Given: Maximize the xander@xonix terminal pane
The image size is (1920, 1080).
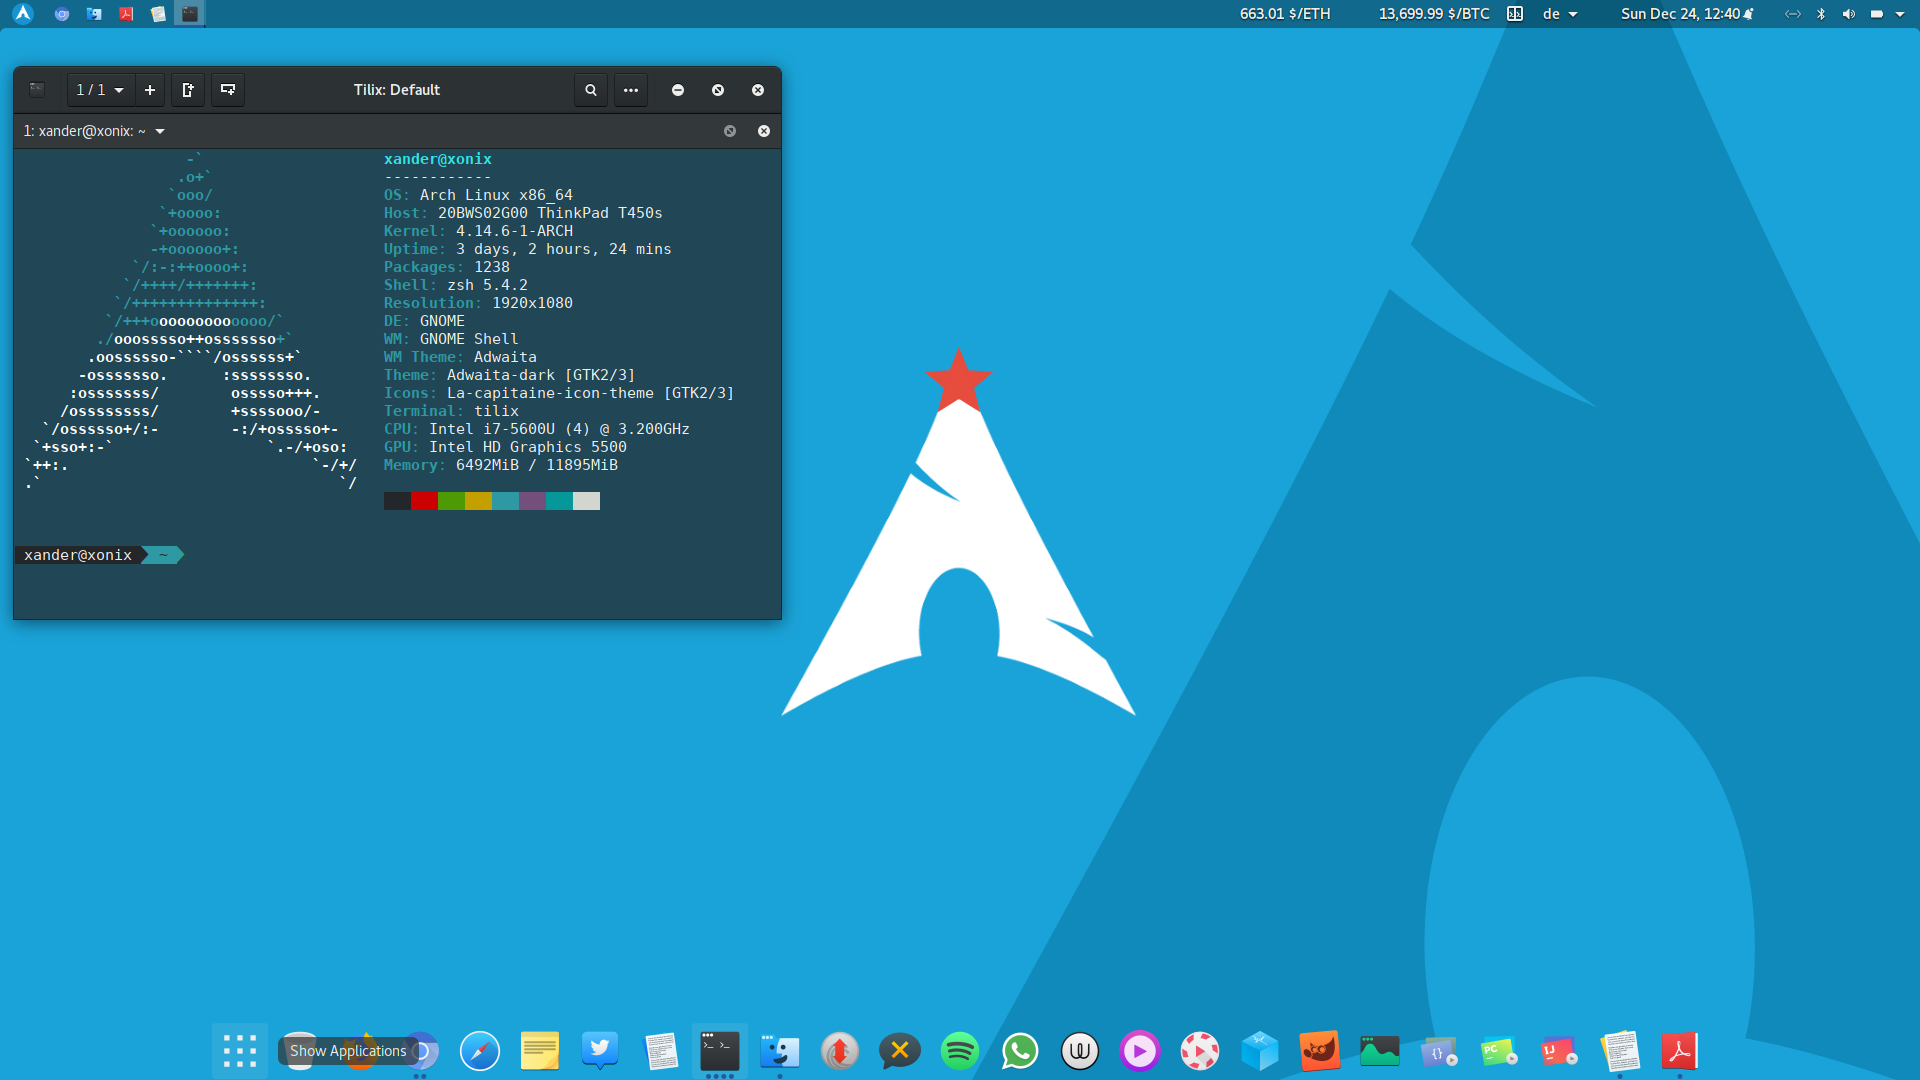Looking at the screenshot, I should click(730, 131).
